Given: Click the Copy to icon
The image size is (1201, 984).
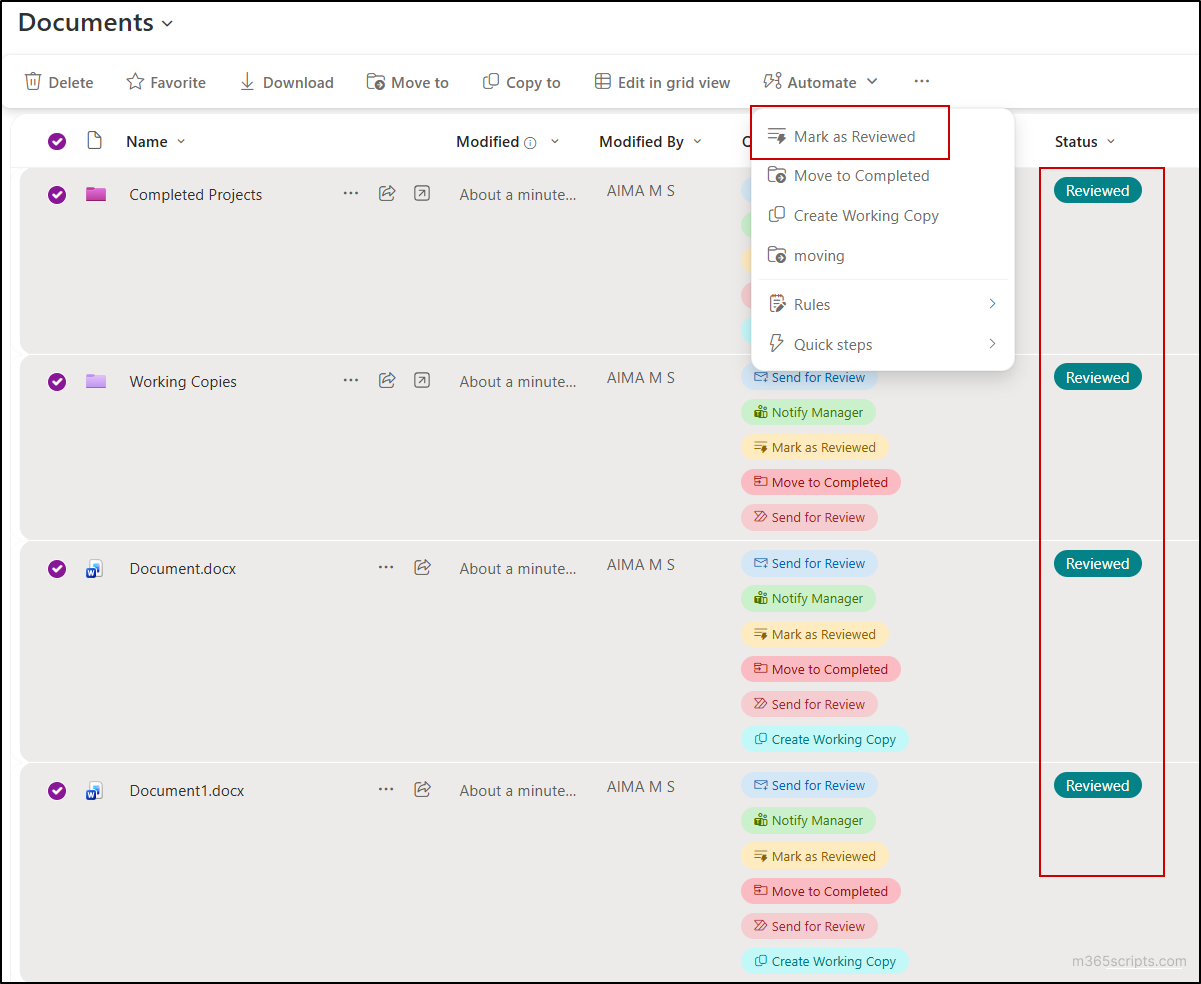Looking at the screenshot, I should tap(491, 82).
